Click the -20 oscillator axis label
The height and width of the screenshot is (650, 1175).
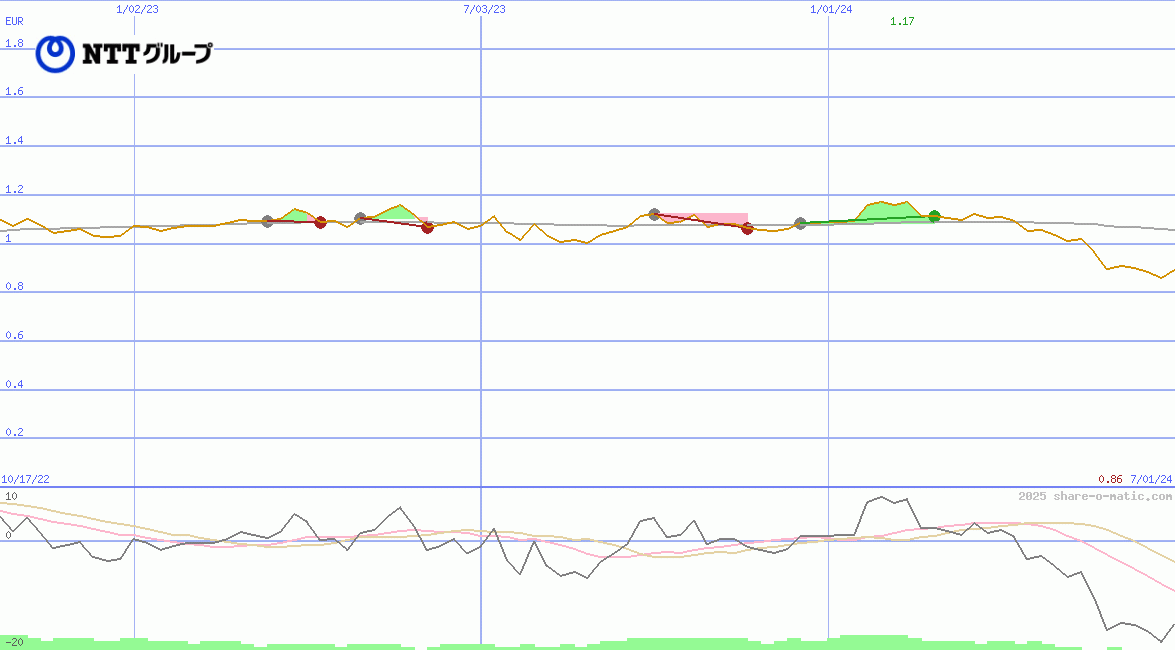(x=14, y=641)
